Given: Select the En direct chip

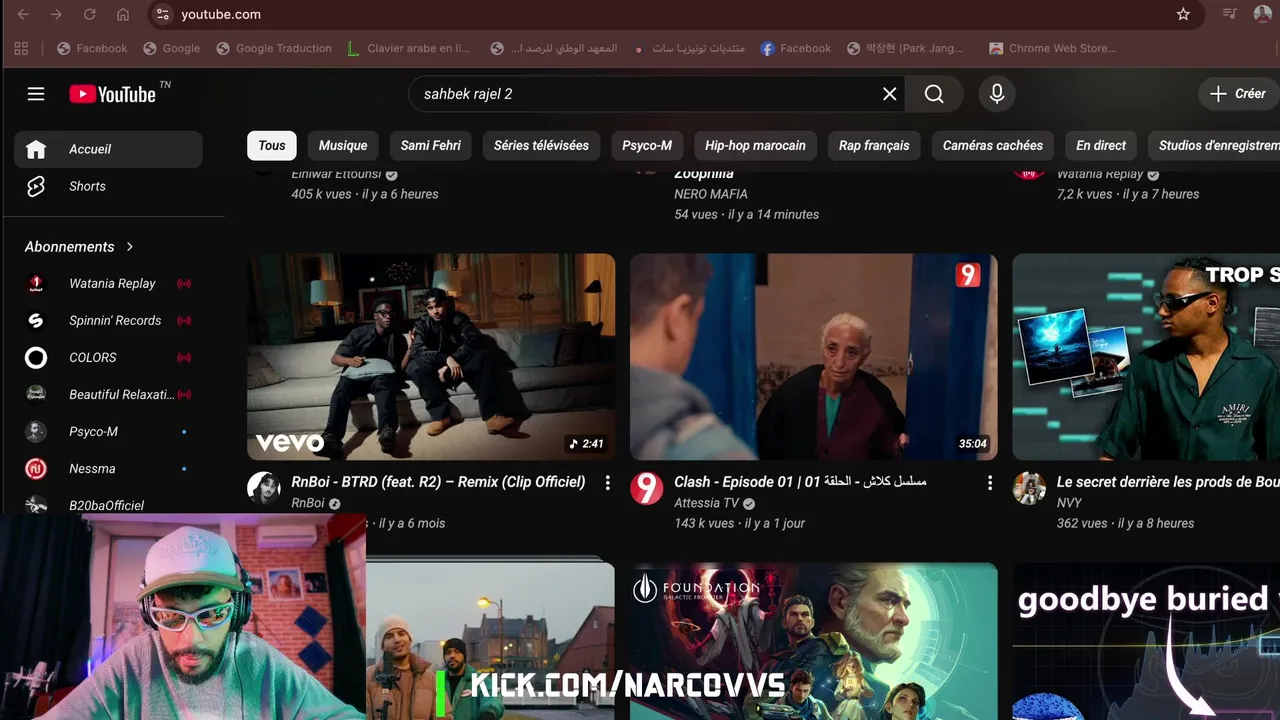Looking at the screenshot, I should pyautogui.click(x=1101, y=145).
